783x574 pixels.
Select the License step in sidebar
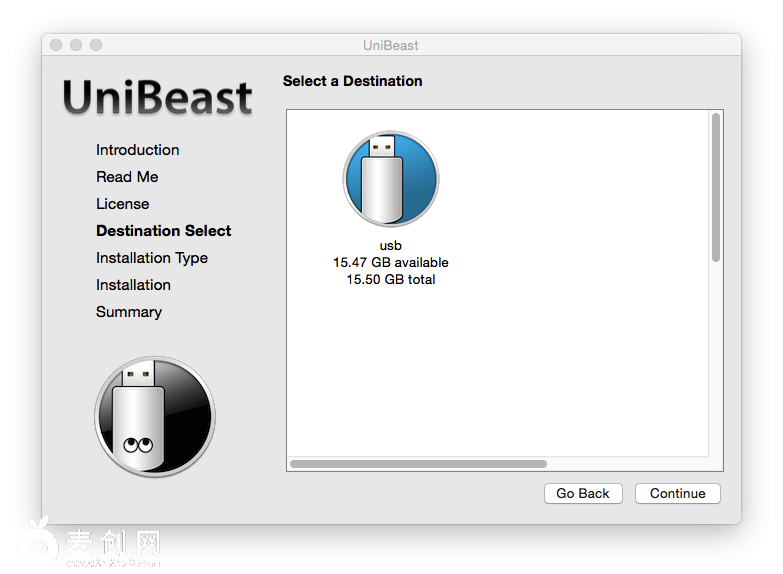pyautogui.click(x=122, y=204)
